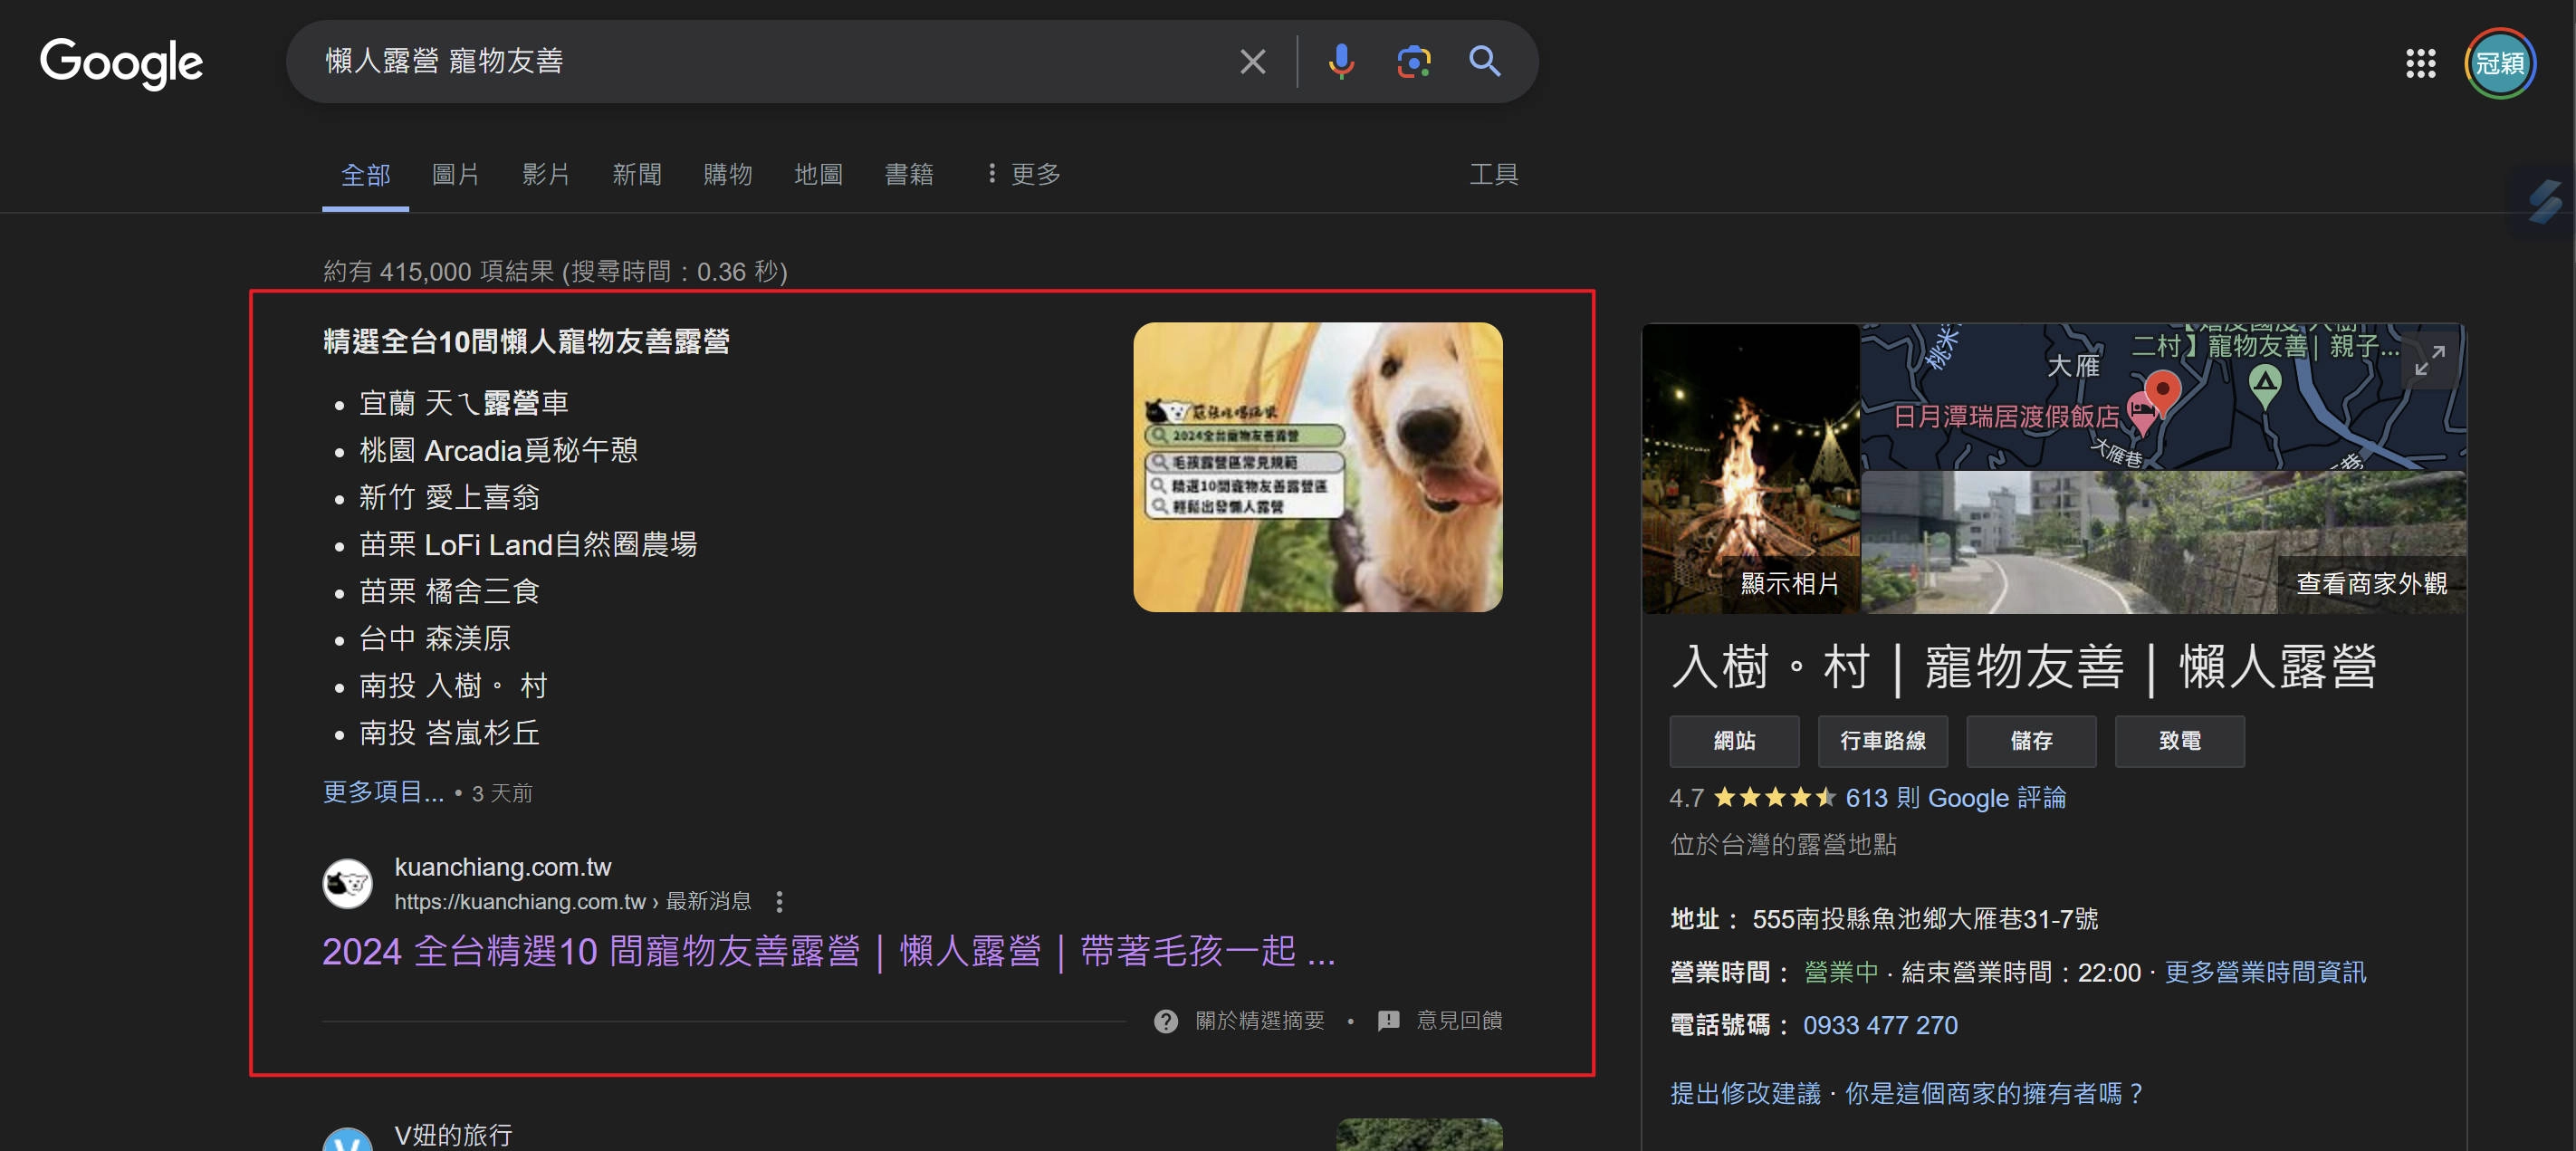The width and height of the screenshot is (2576, 1151).
Task: Click the 網站 button in the business panel
Action: 1734,741
